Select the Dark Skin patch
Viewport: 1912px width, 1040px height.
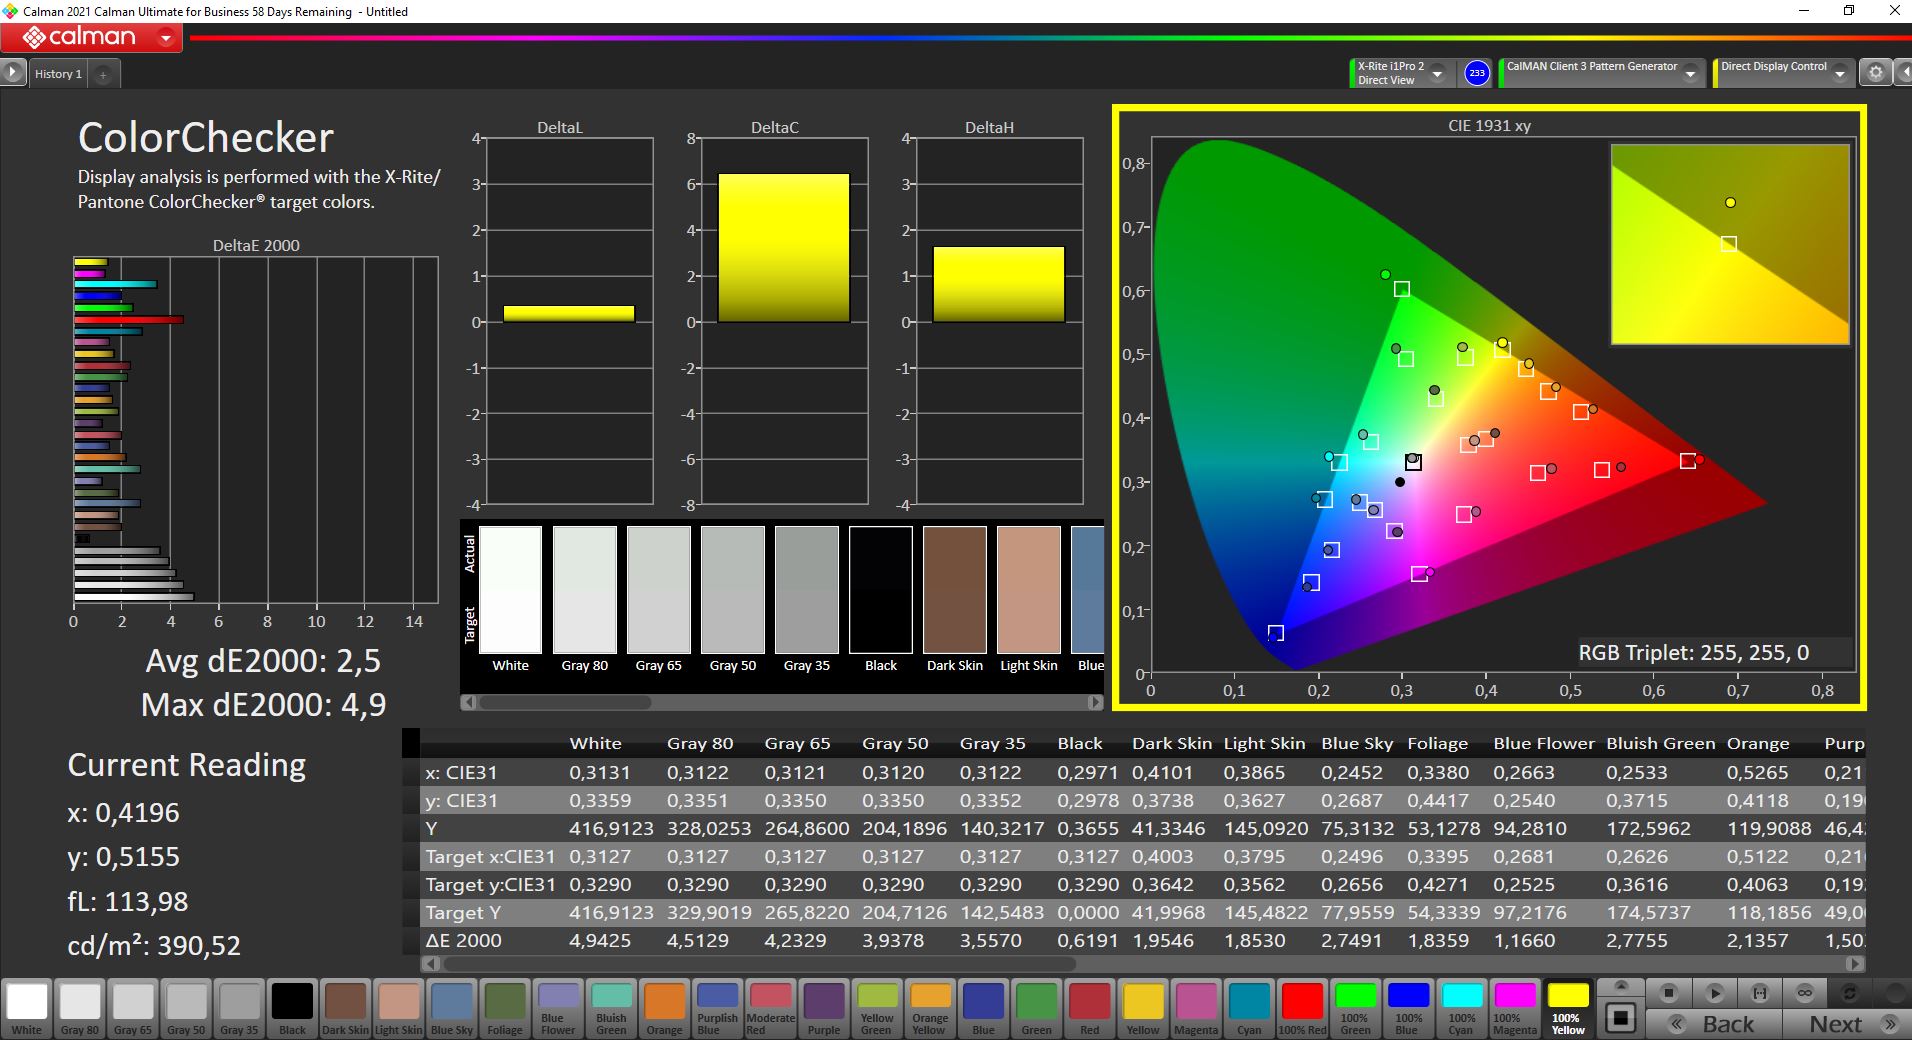pyautogui.click(x=345, y=1008)
